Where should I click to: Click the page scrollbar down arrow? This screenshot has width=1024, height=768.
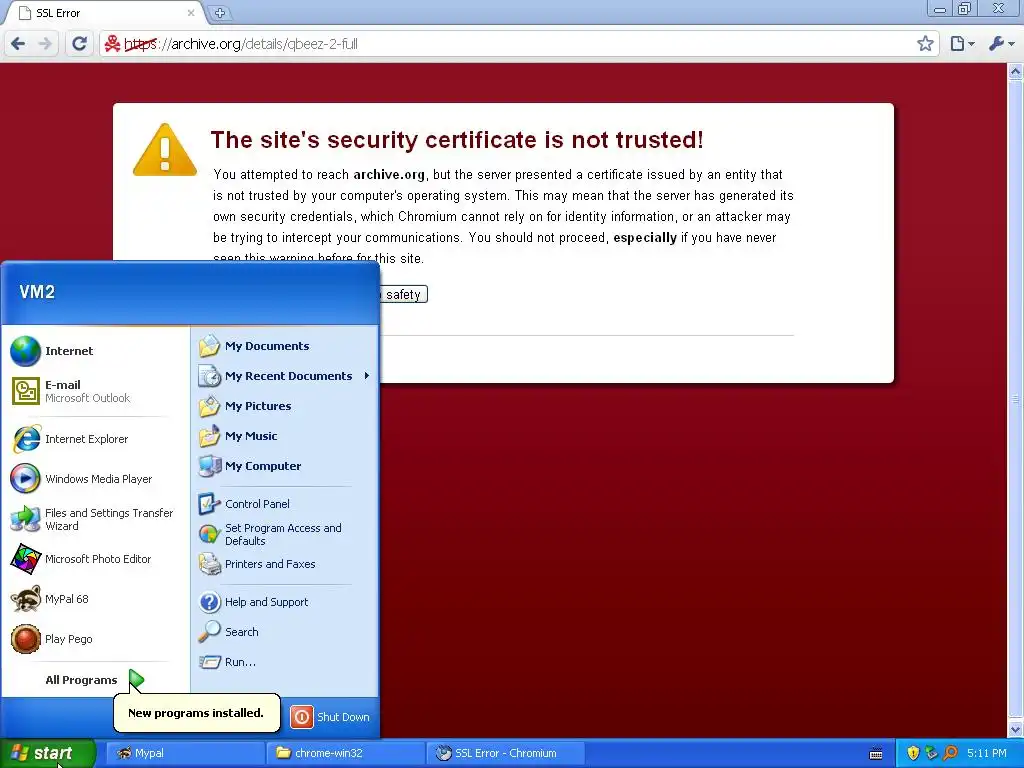point(1016,729)
